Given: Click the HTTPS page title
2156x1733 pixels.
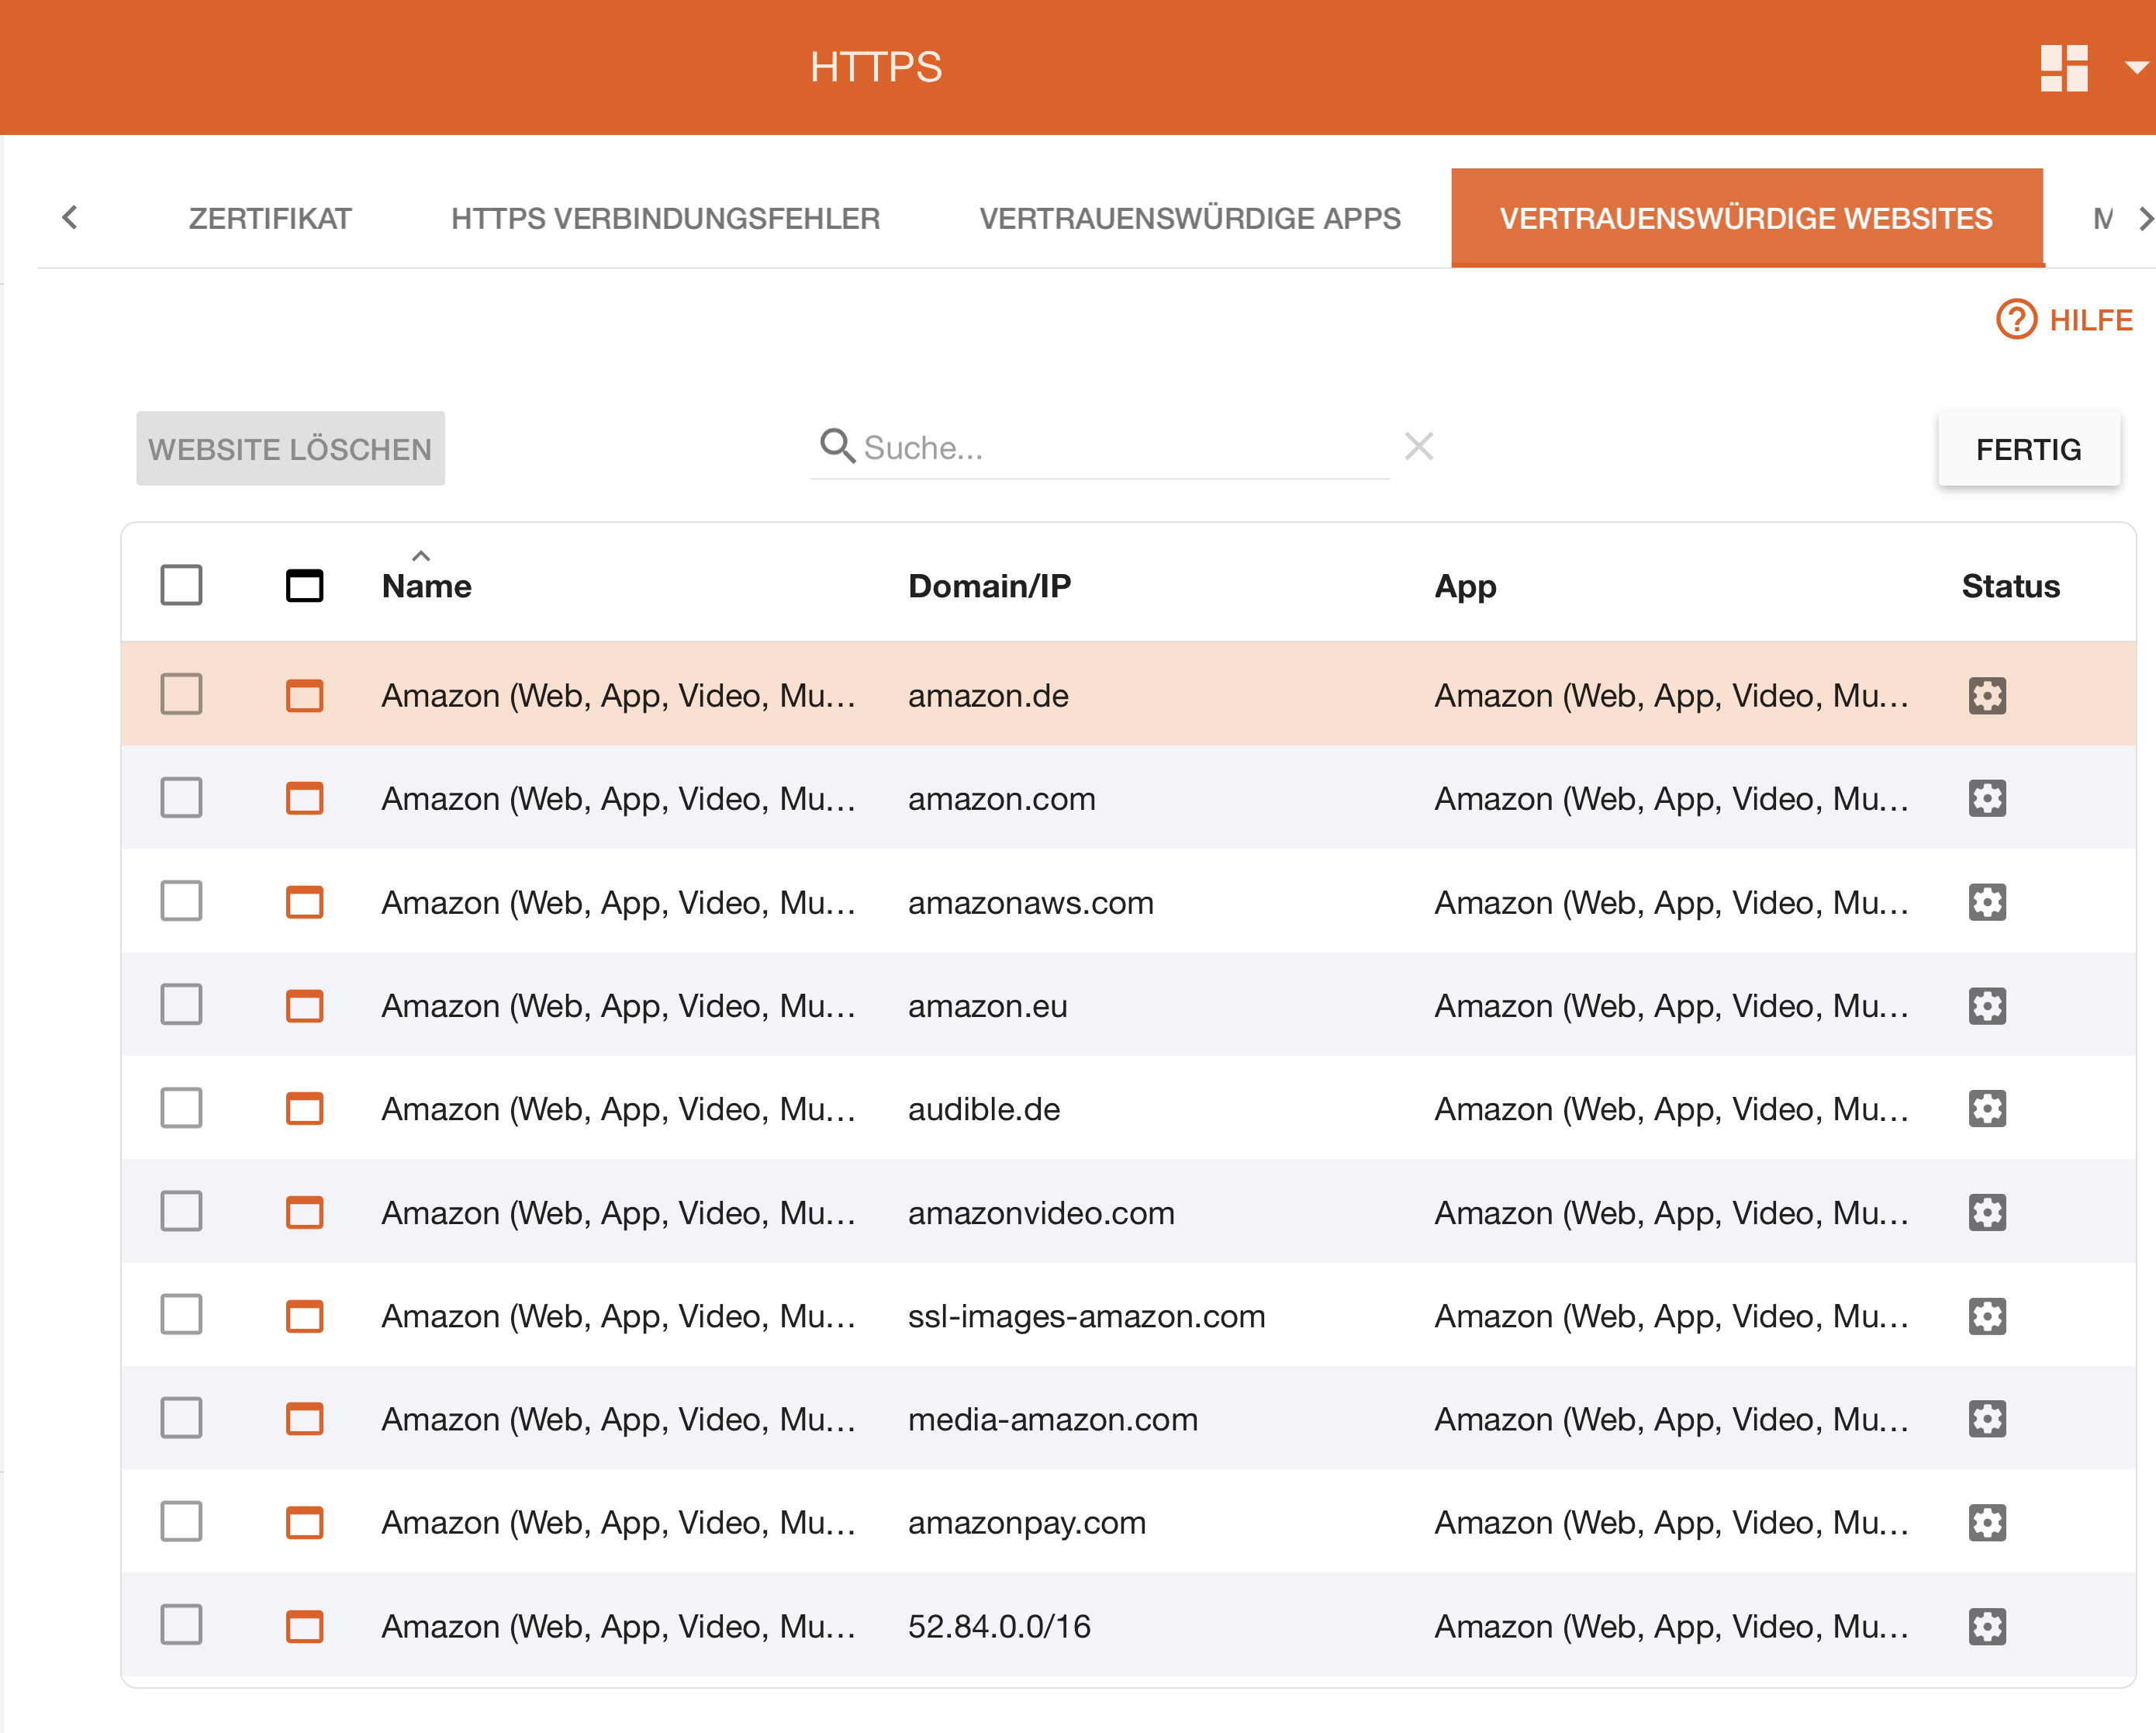Looking at the screenshot, I should (x=876, y=67).
